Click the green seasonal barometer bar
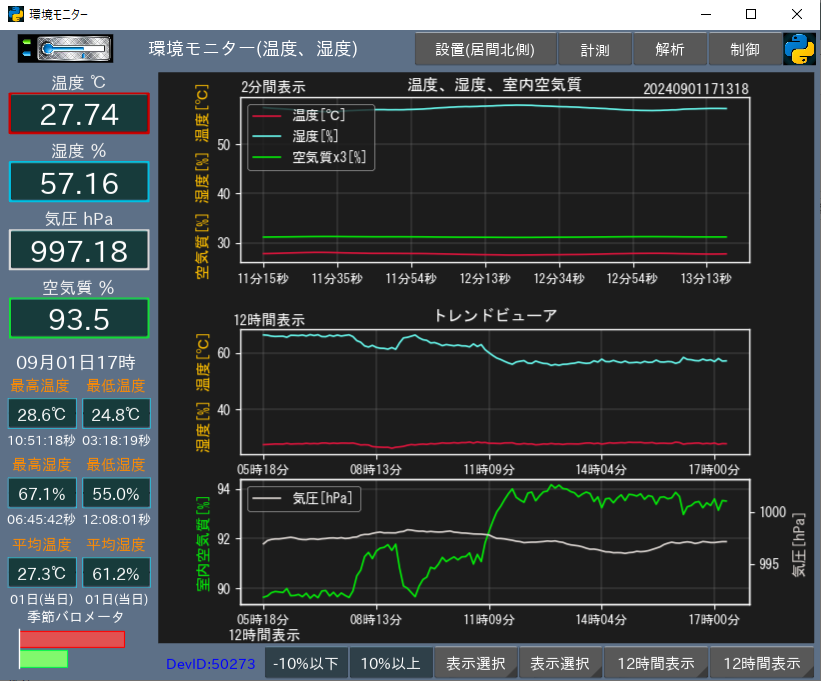Image resolution: width=821 pixels, height=681 pixels. 43,658
